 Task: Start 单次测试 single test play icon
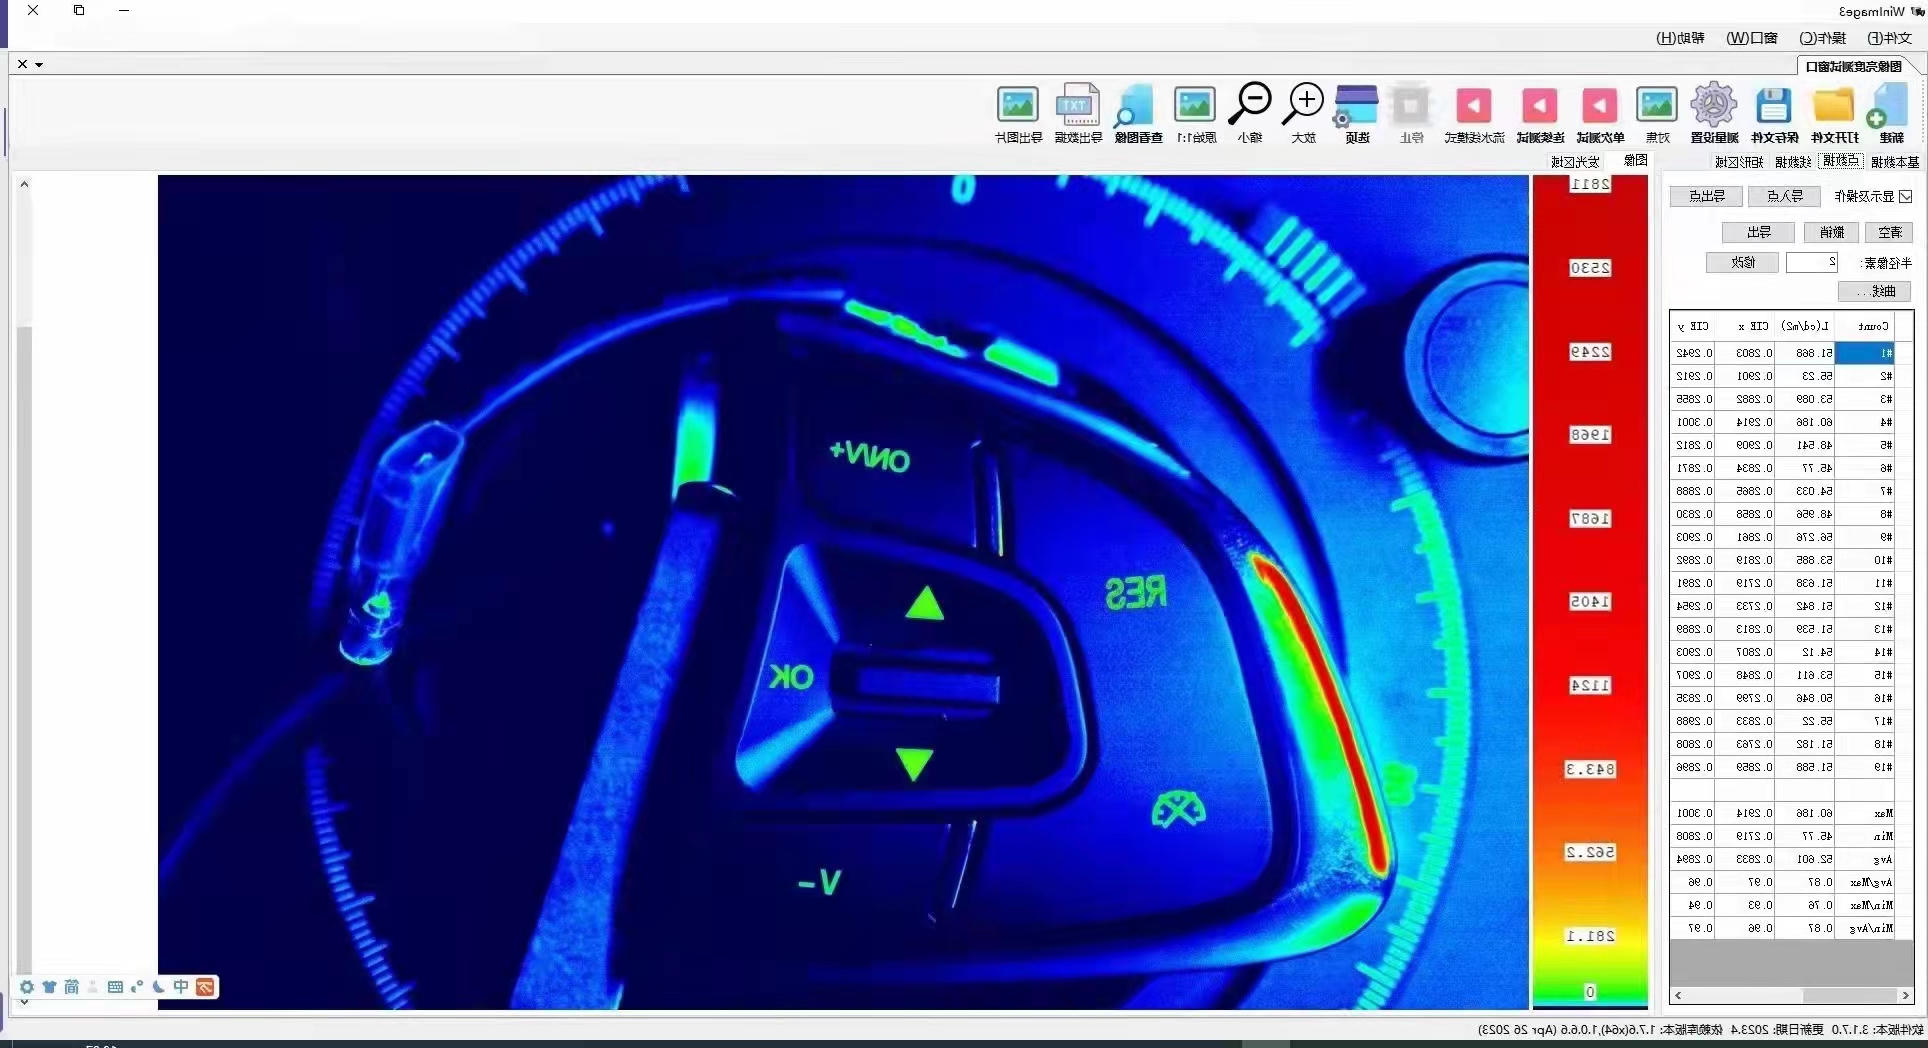click(x=1600, y=106)
